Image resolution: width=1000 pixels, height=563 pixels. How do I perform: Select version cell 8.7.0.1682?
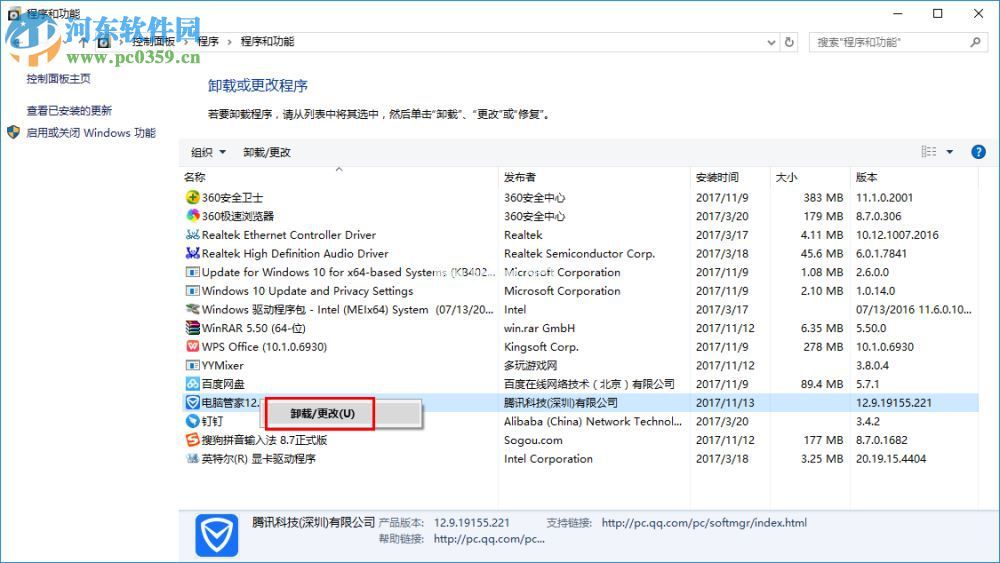pos(882,440)
